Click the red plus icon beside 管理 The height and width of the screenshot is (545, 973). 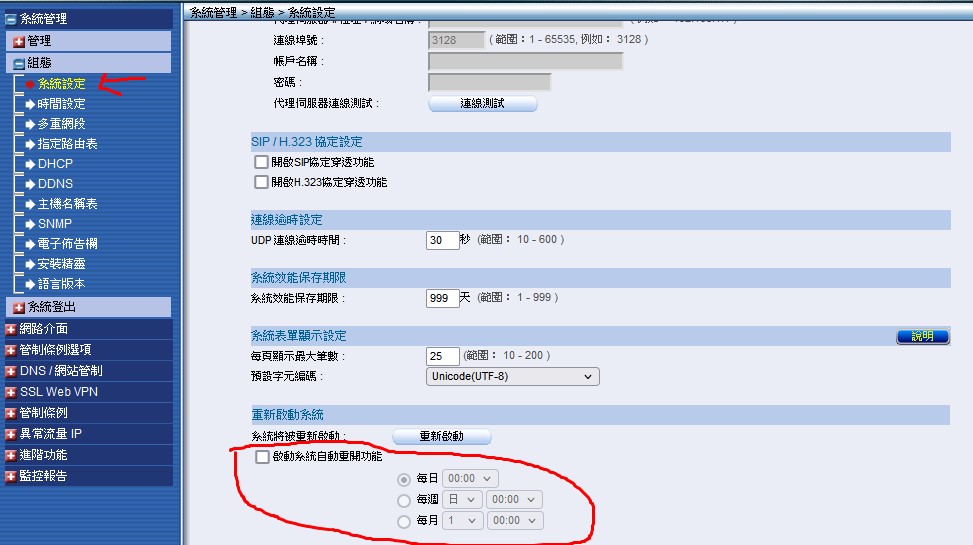click(19, 41)
